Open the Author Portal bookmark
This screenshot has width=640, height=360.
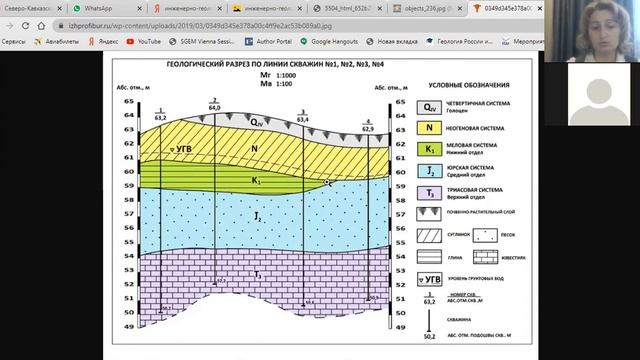click(268, 42)
